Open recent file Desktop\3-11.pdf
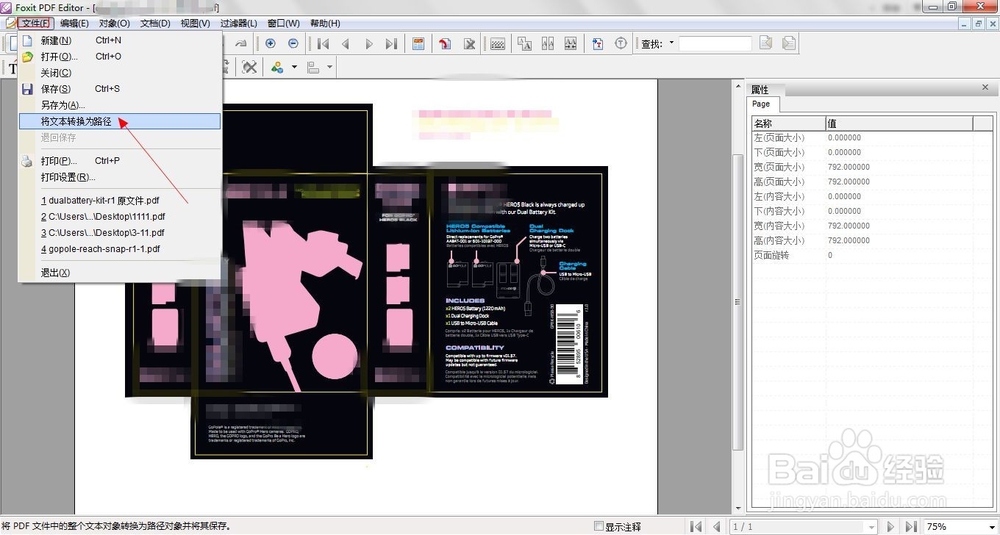1000x535 pixels. tap(120, 233)
